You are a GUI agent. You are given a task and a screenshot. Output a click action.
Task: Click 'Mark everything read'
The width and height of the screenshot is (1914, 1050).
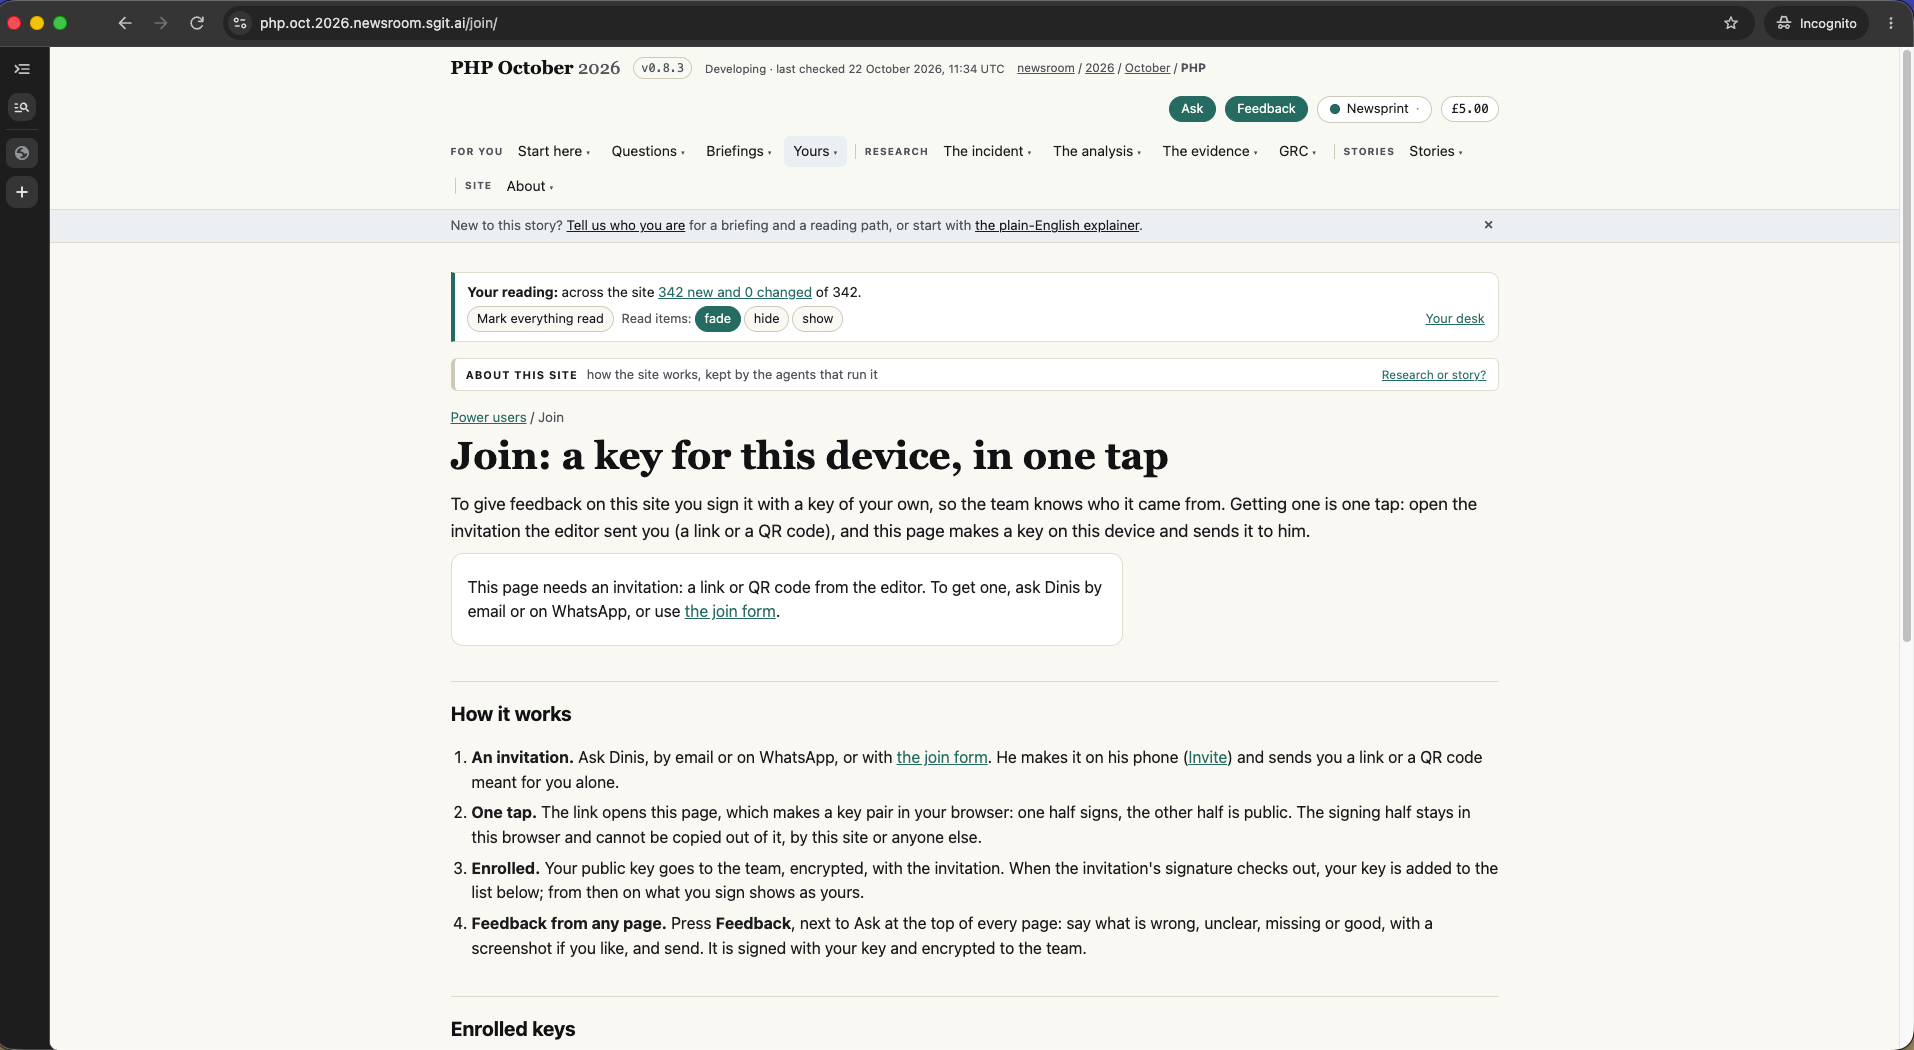tap(540, 319)
